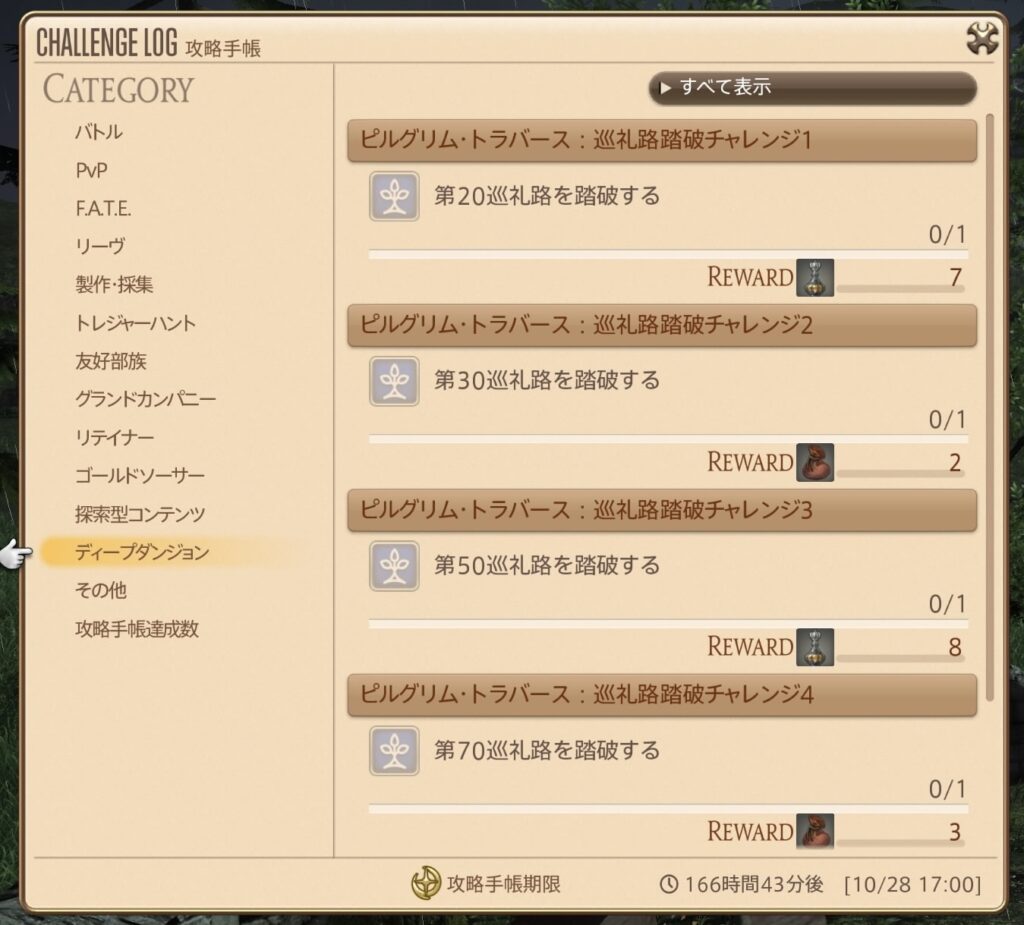The image size is (1024, 925).
Task: Collapse the 巡礼路踏破チャレンジ1 header
Action: coord(662,140)
